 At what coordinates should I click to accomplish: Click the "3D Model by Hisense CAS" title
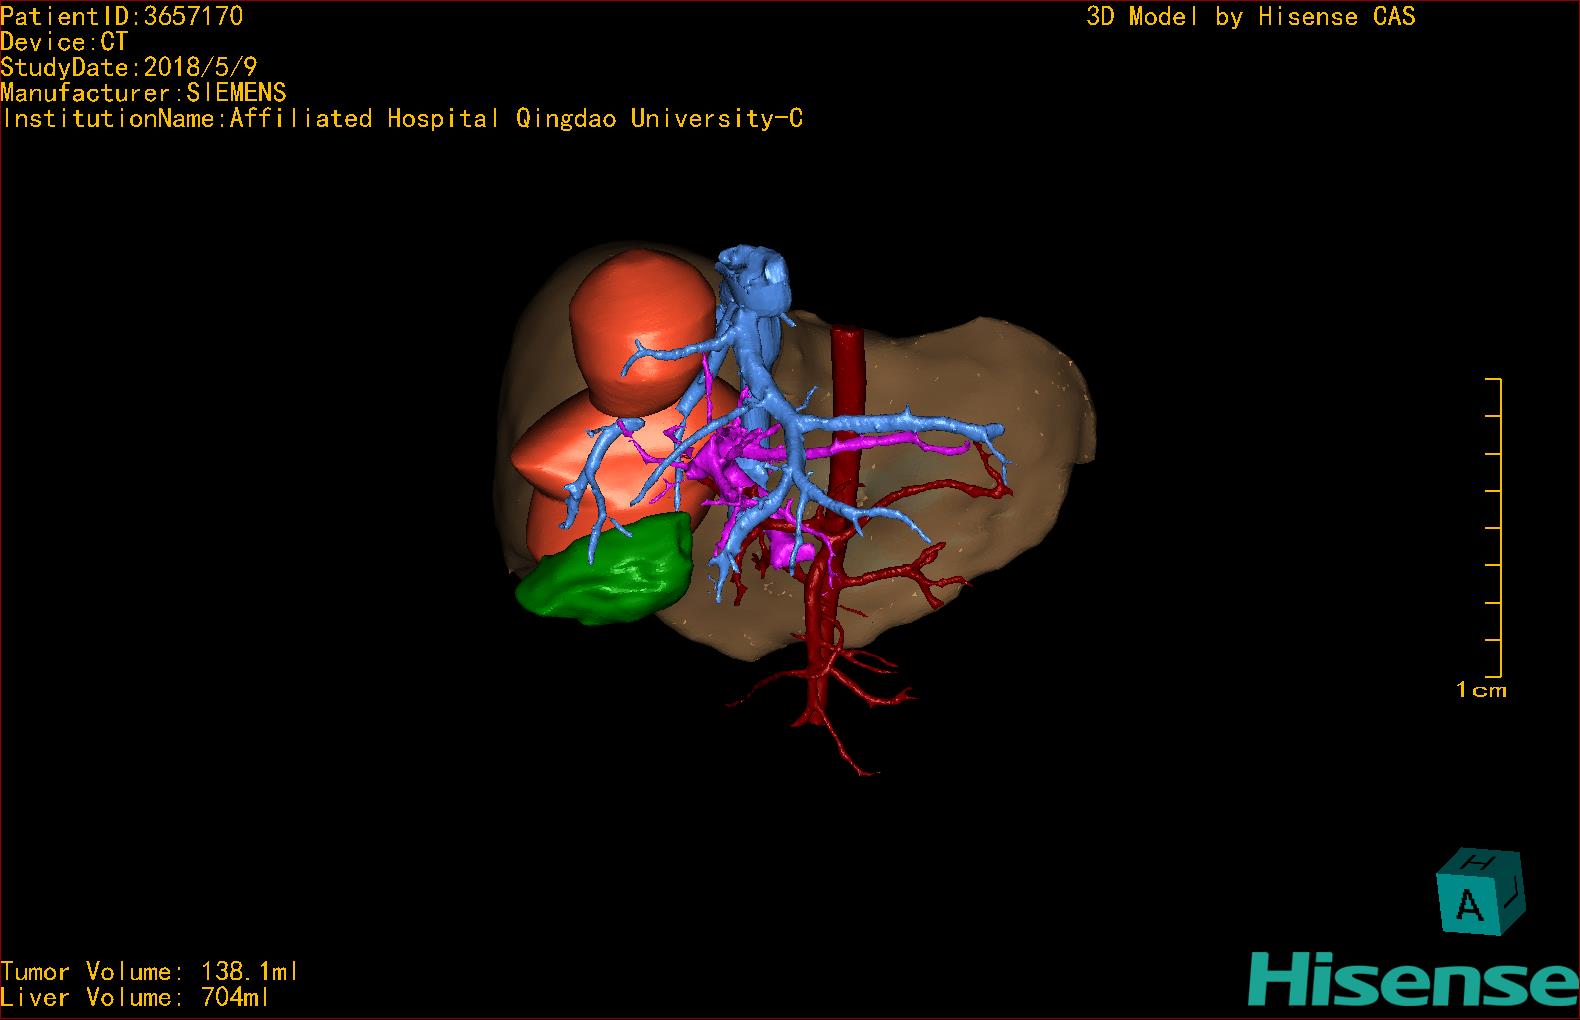pos(1251,16)
